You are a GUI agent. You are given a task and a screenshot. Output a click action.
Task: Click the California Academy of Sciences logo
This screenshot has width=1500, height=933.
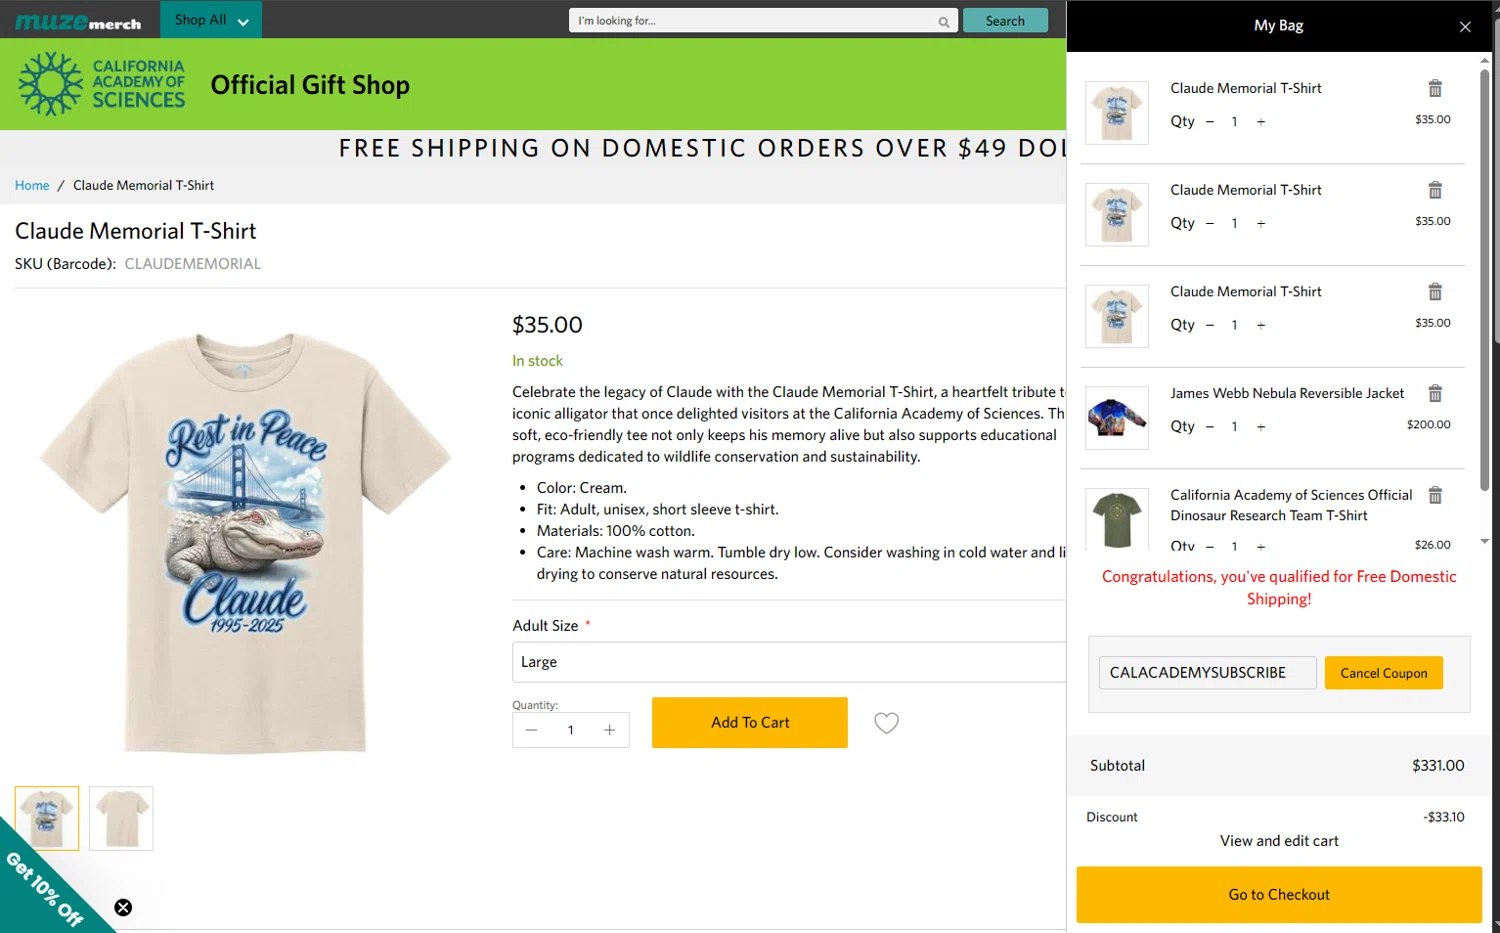[102, 84]
